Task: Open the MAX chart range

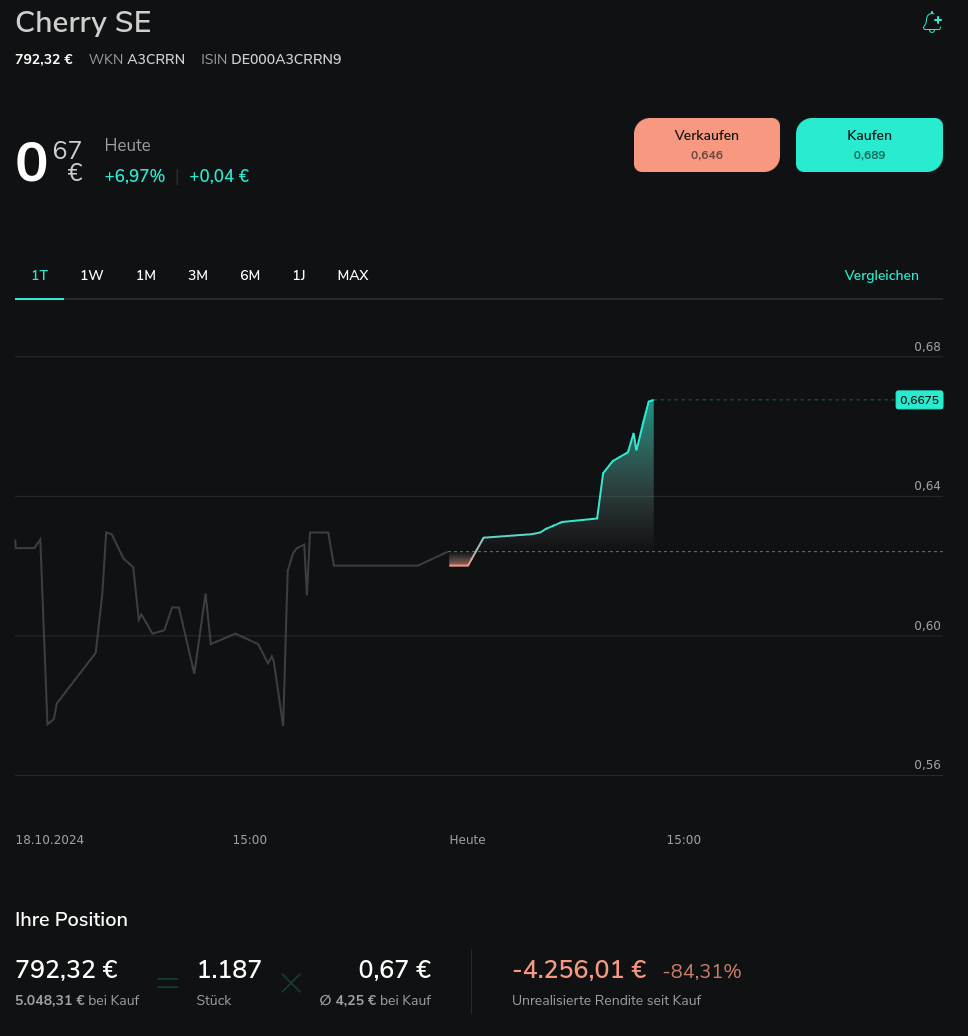Action: coord(353,276)
